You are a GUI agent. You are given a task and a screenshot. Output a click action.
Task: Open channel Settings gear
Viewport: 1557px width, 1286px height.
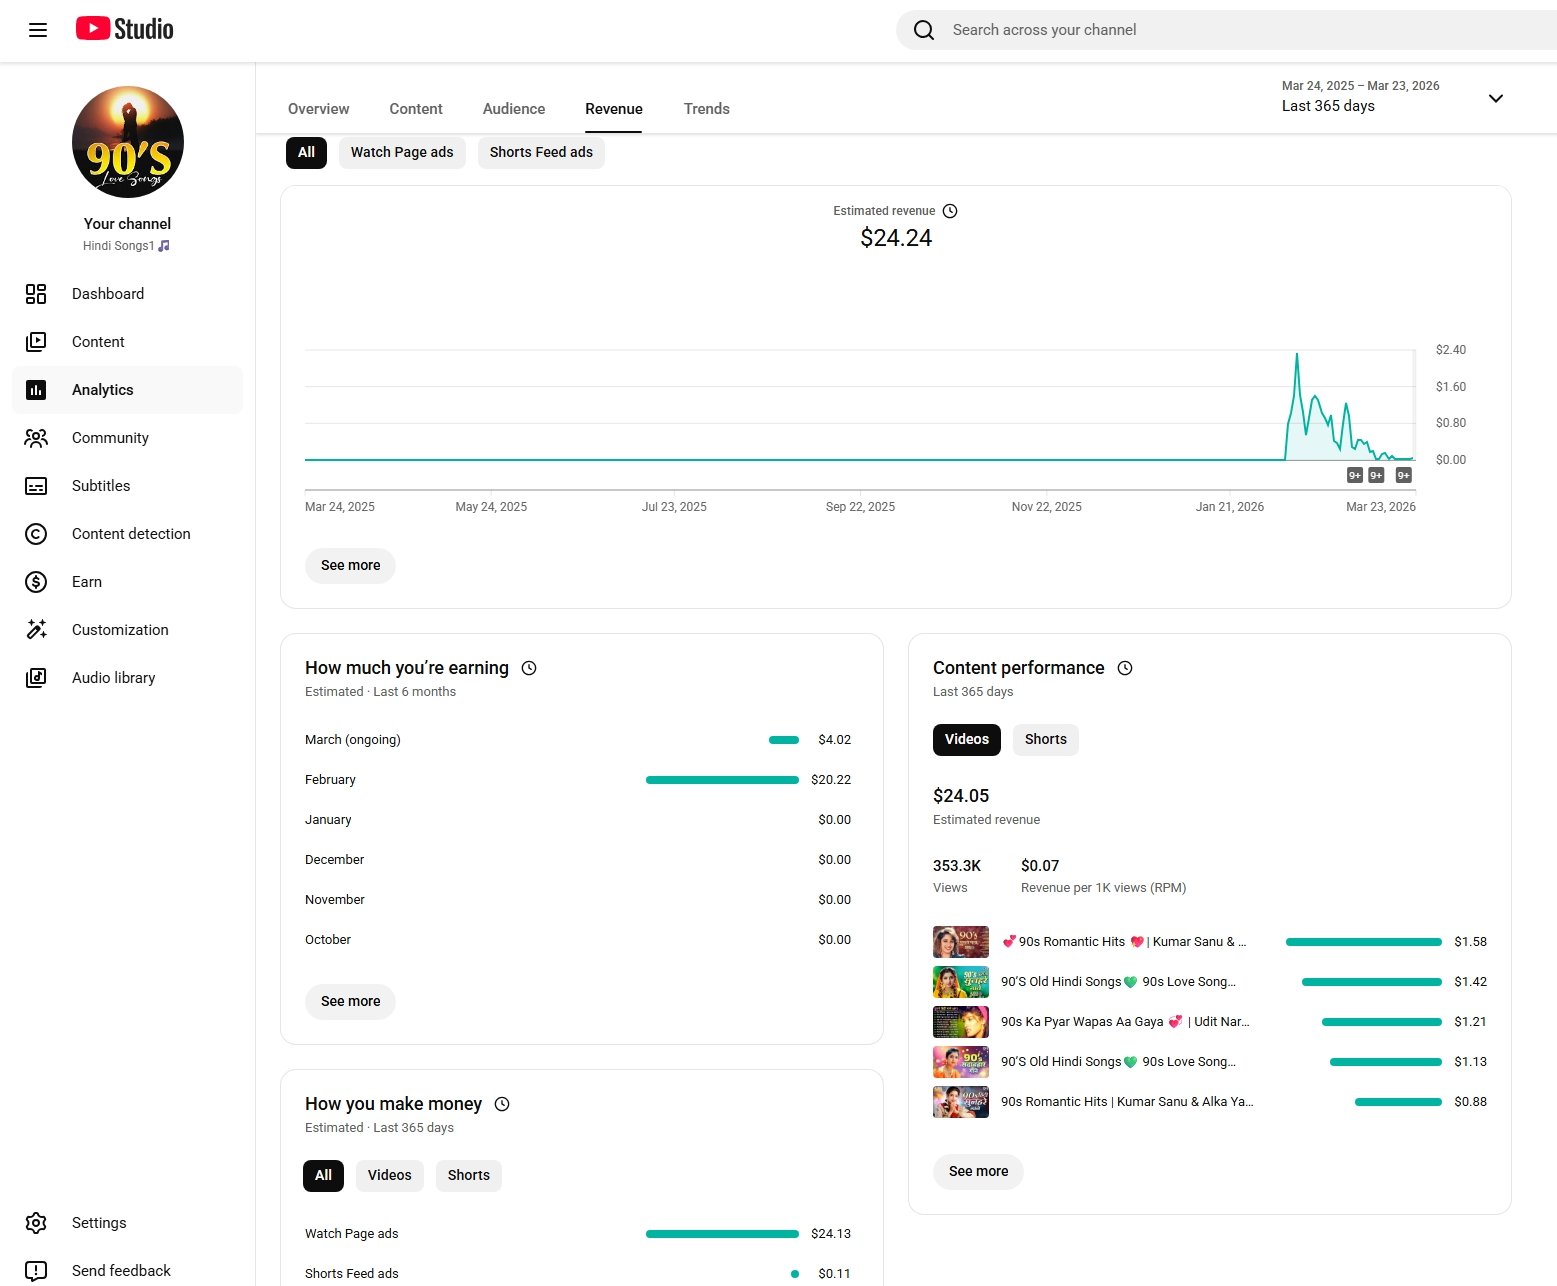point(37,1223)
